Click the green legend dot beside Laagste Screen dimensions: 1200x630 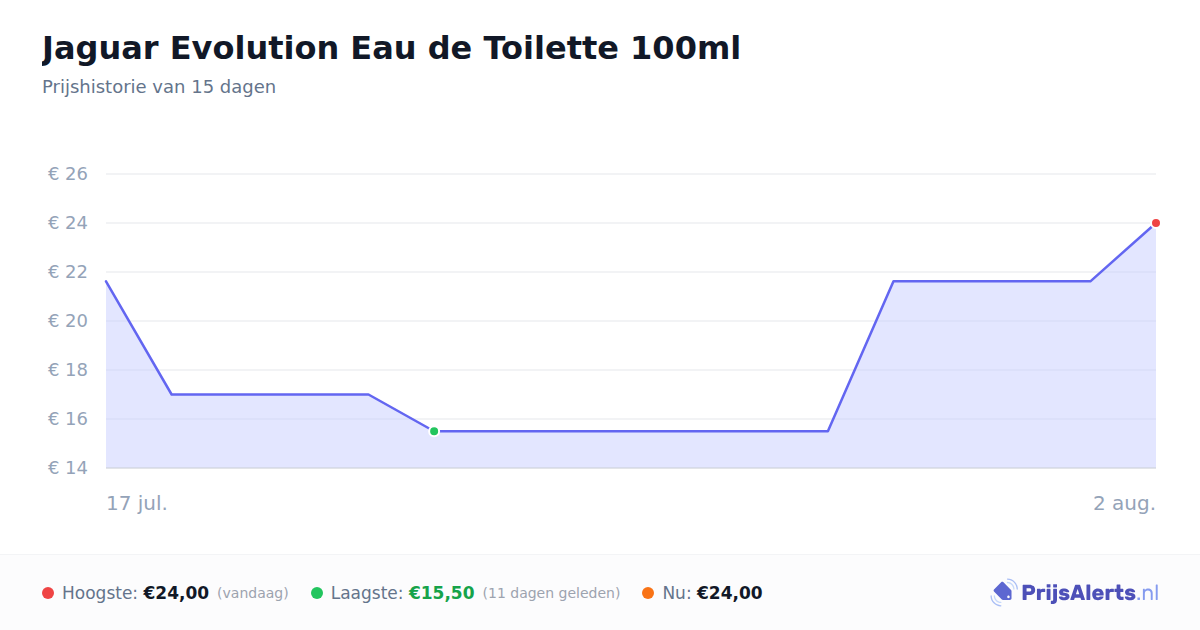pyautogui.click(x=317, y=593)
